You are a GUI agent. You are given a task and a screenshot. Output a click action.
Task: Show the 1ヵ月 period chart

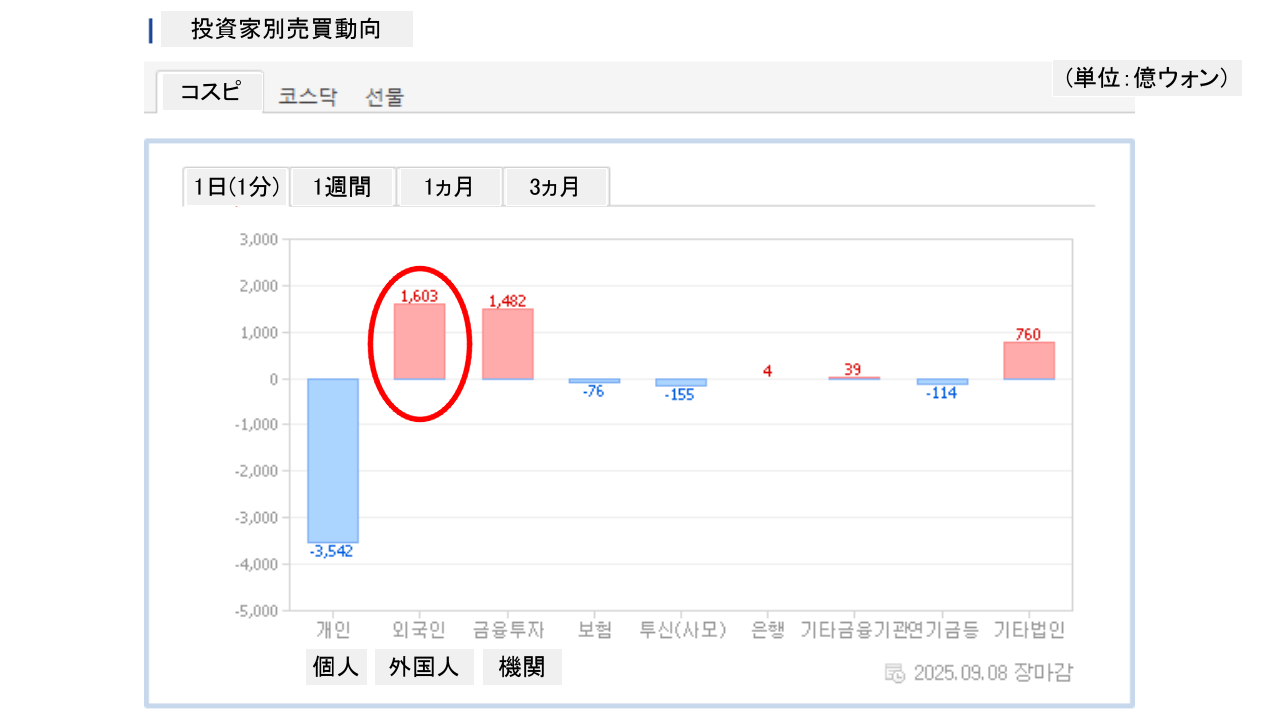449,187
